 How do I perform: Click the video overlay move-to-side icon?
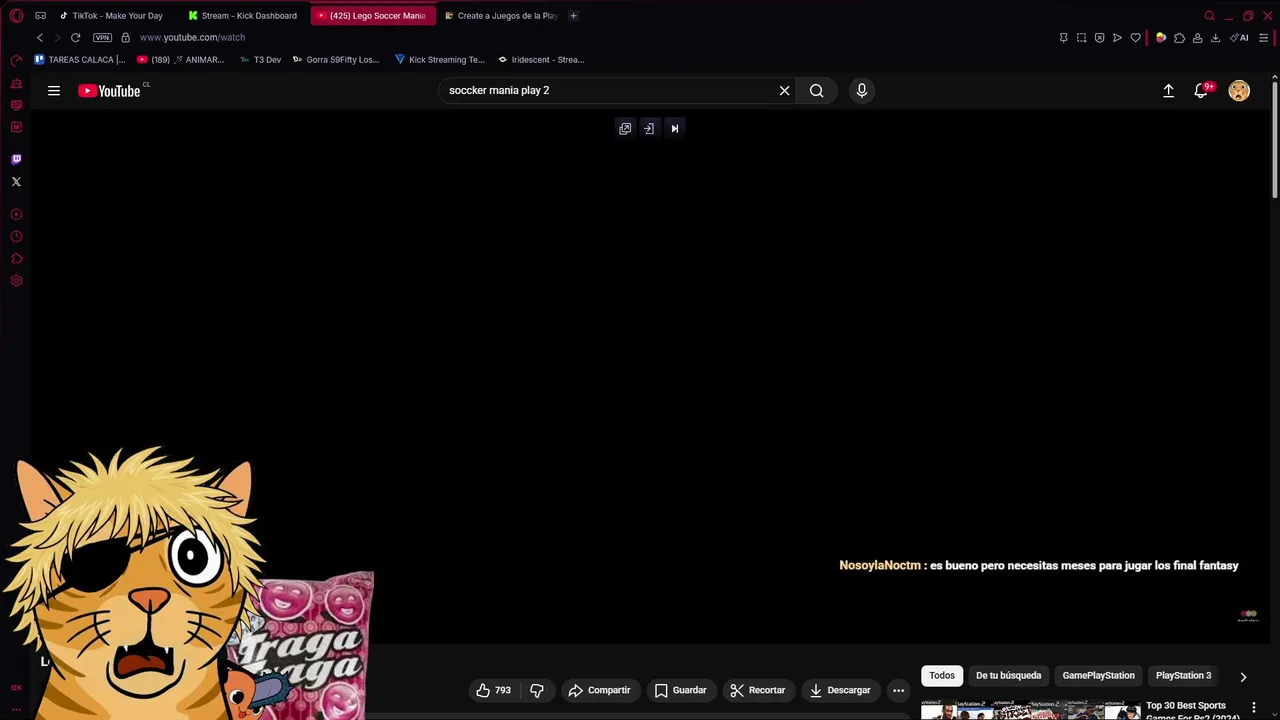[649, 129]
